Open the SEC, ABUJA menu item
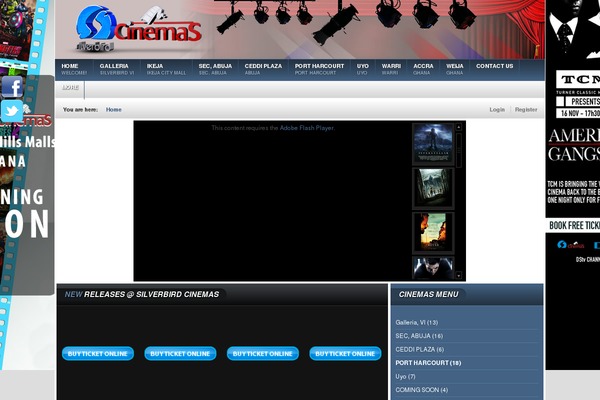600x400 pixels. 215,69
